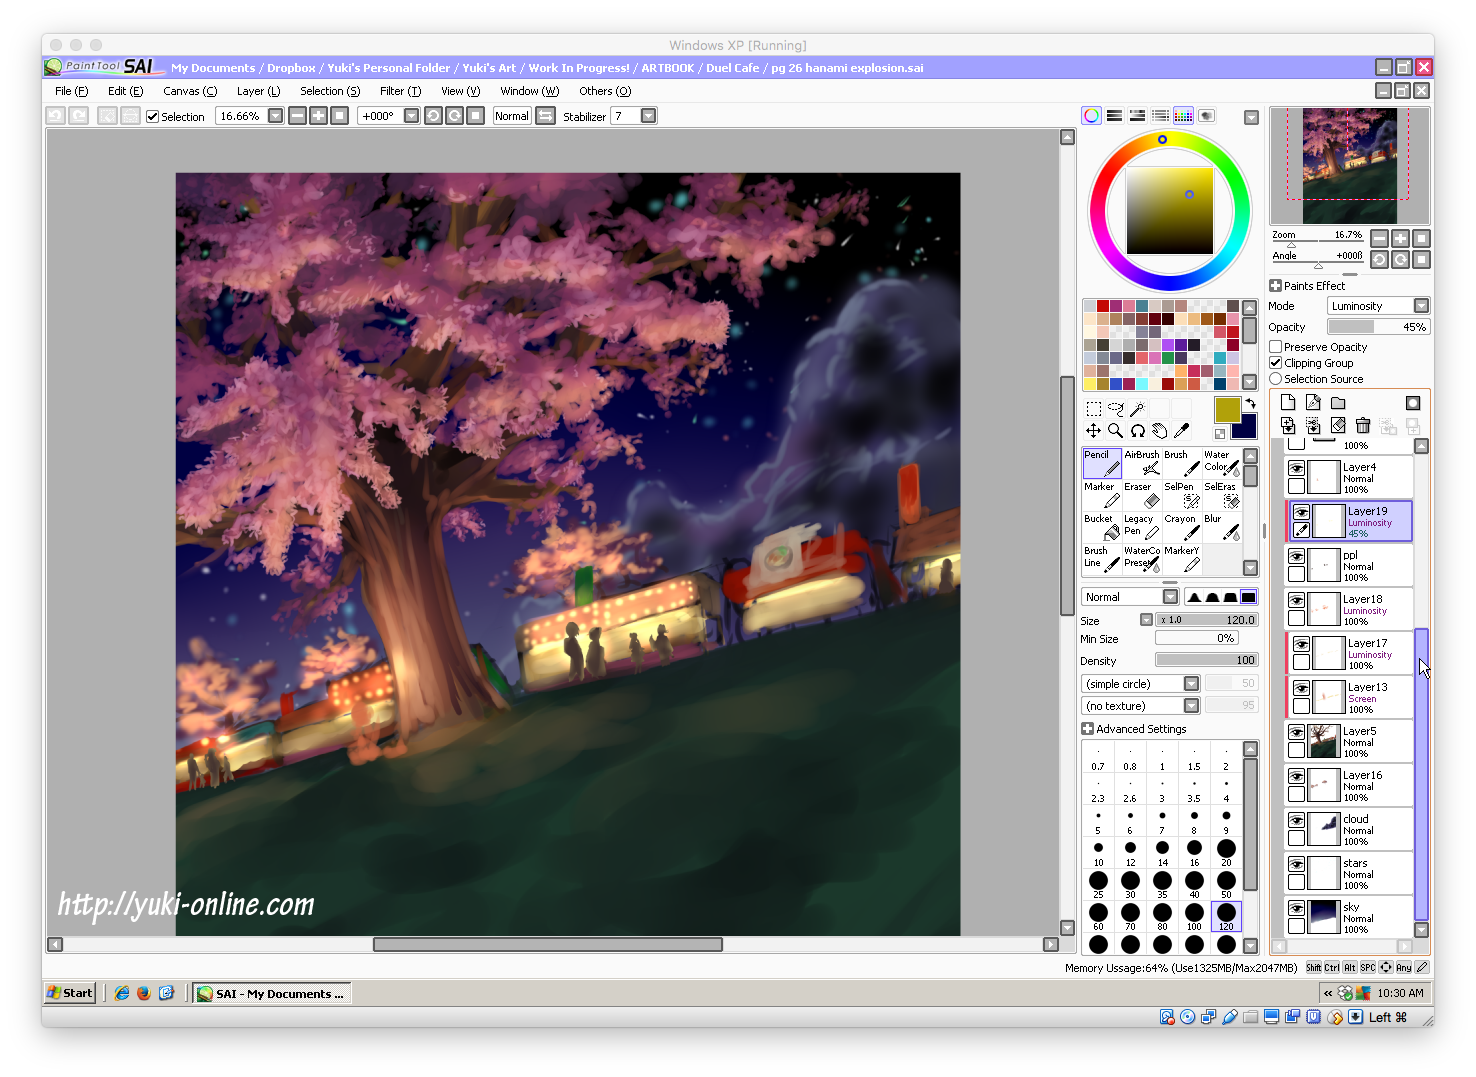Create a new layer folder
1476x1077 pixels.
(1338, 403)
